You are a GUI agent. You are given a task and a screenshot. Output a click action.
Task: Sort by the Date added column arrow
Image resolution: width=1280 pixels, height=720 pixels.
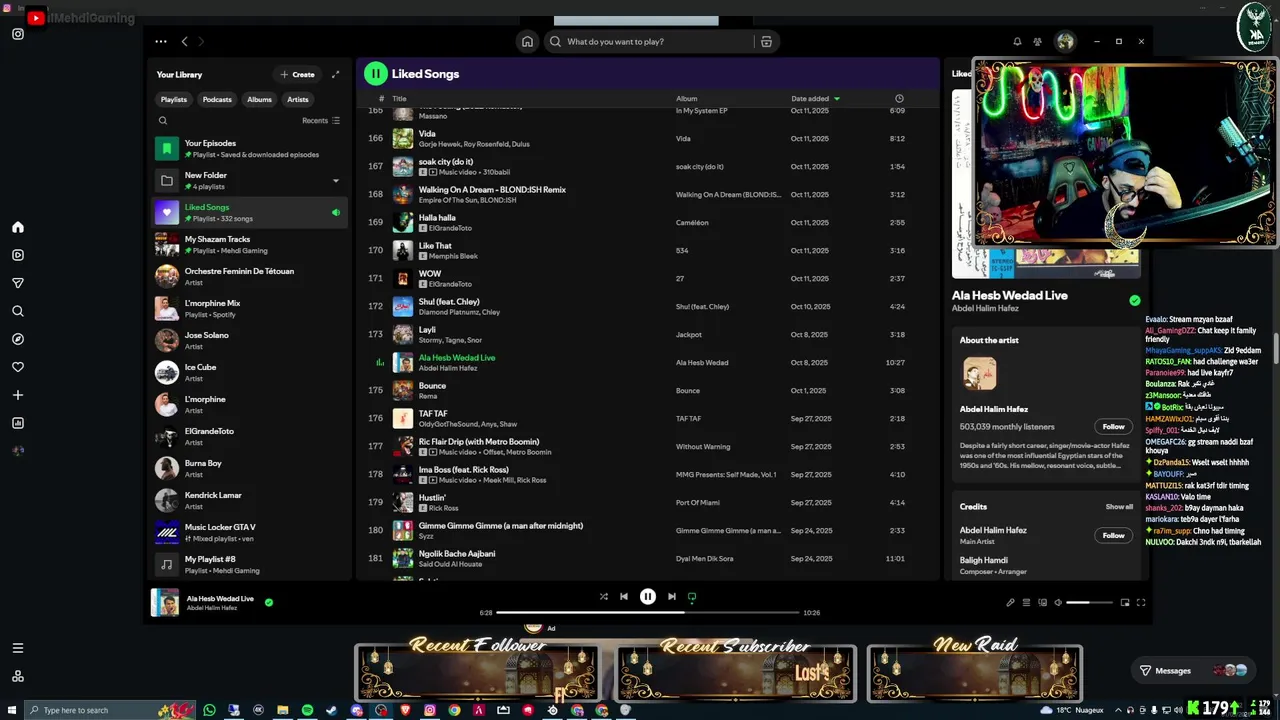[837, 99]
